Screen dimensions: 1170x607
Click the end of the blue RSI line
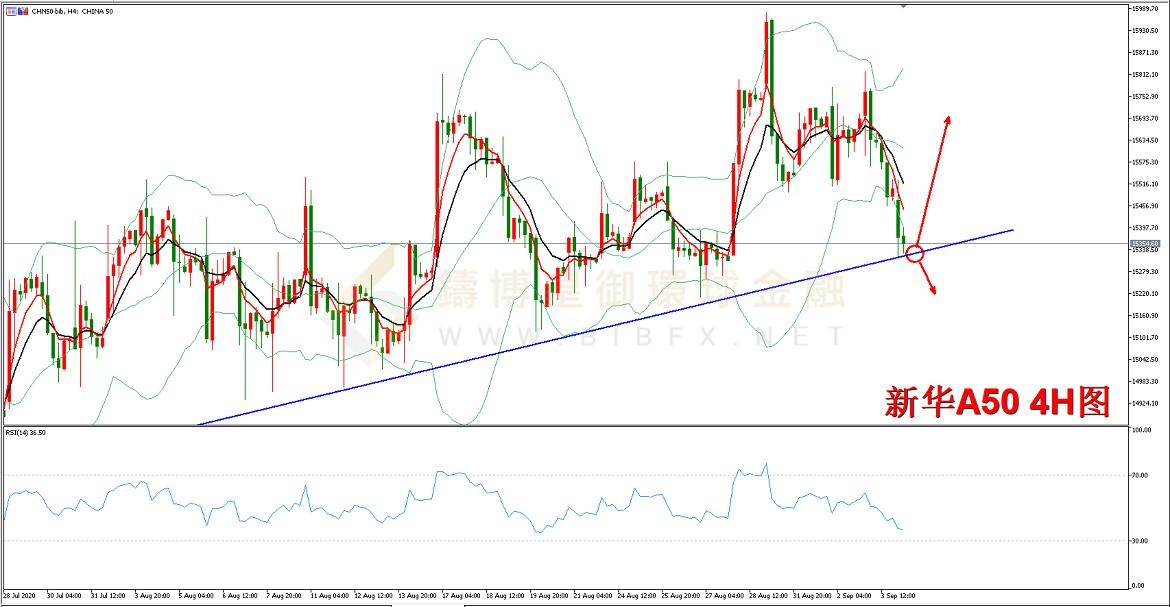[x=902, y=530]
